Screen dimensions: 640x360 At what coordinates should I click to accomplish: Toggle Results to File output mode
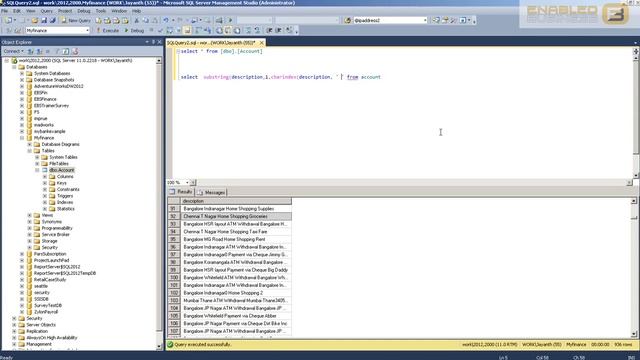[x=237, y=30]
